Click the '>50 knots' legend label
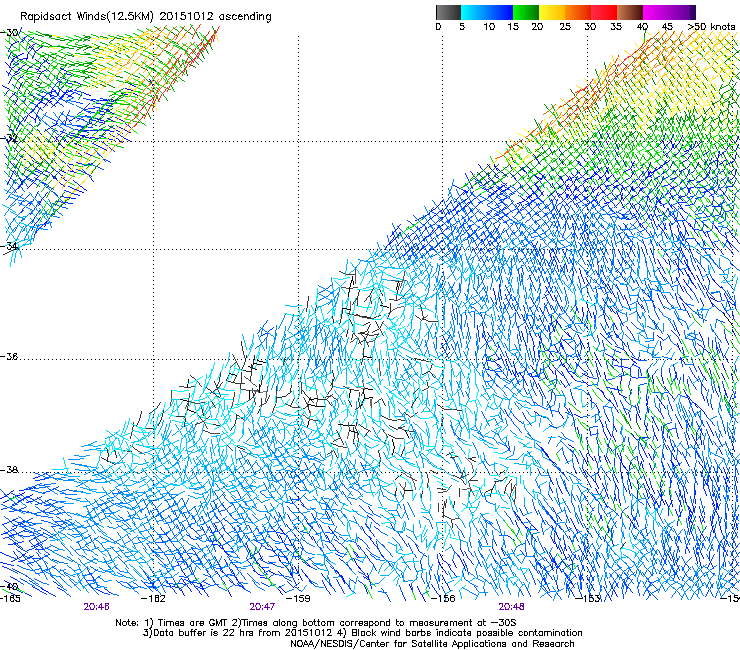This screenshot has height=650, width=740. point(711,27)
